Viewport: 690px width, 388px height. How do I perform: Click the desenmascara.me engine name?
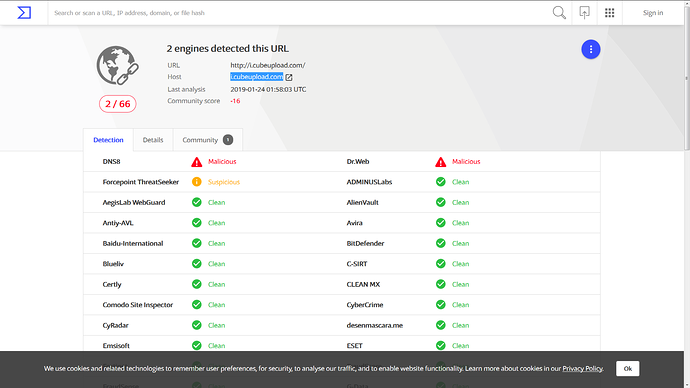375,325
